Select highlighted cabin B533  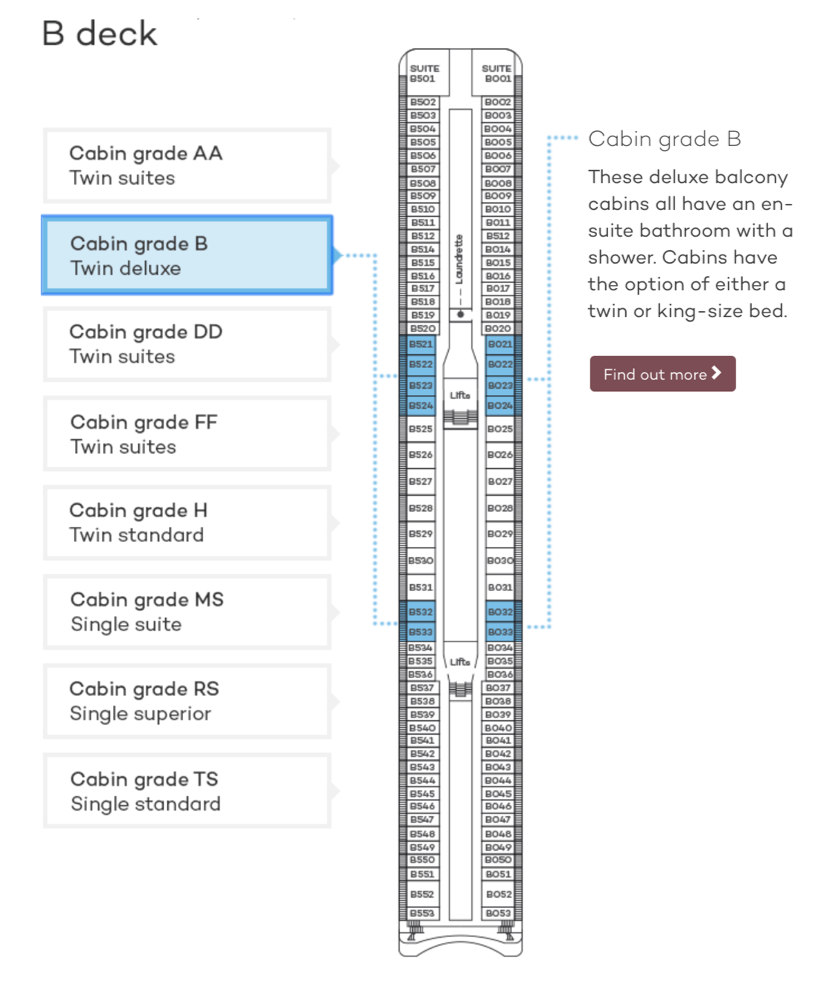[x=420, y=631]
